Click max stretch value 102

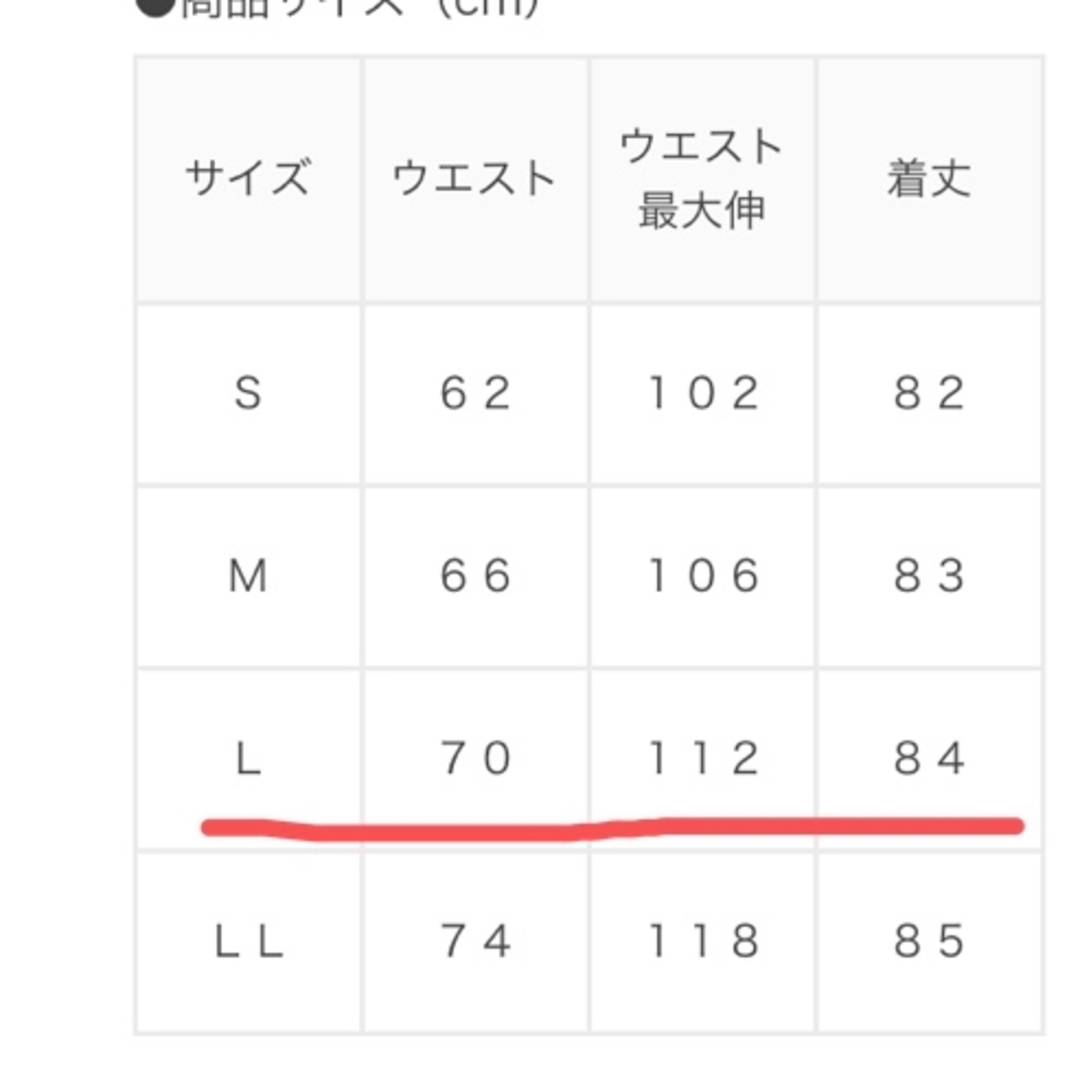coord(702,394)
